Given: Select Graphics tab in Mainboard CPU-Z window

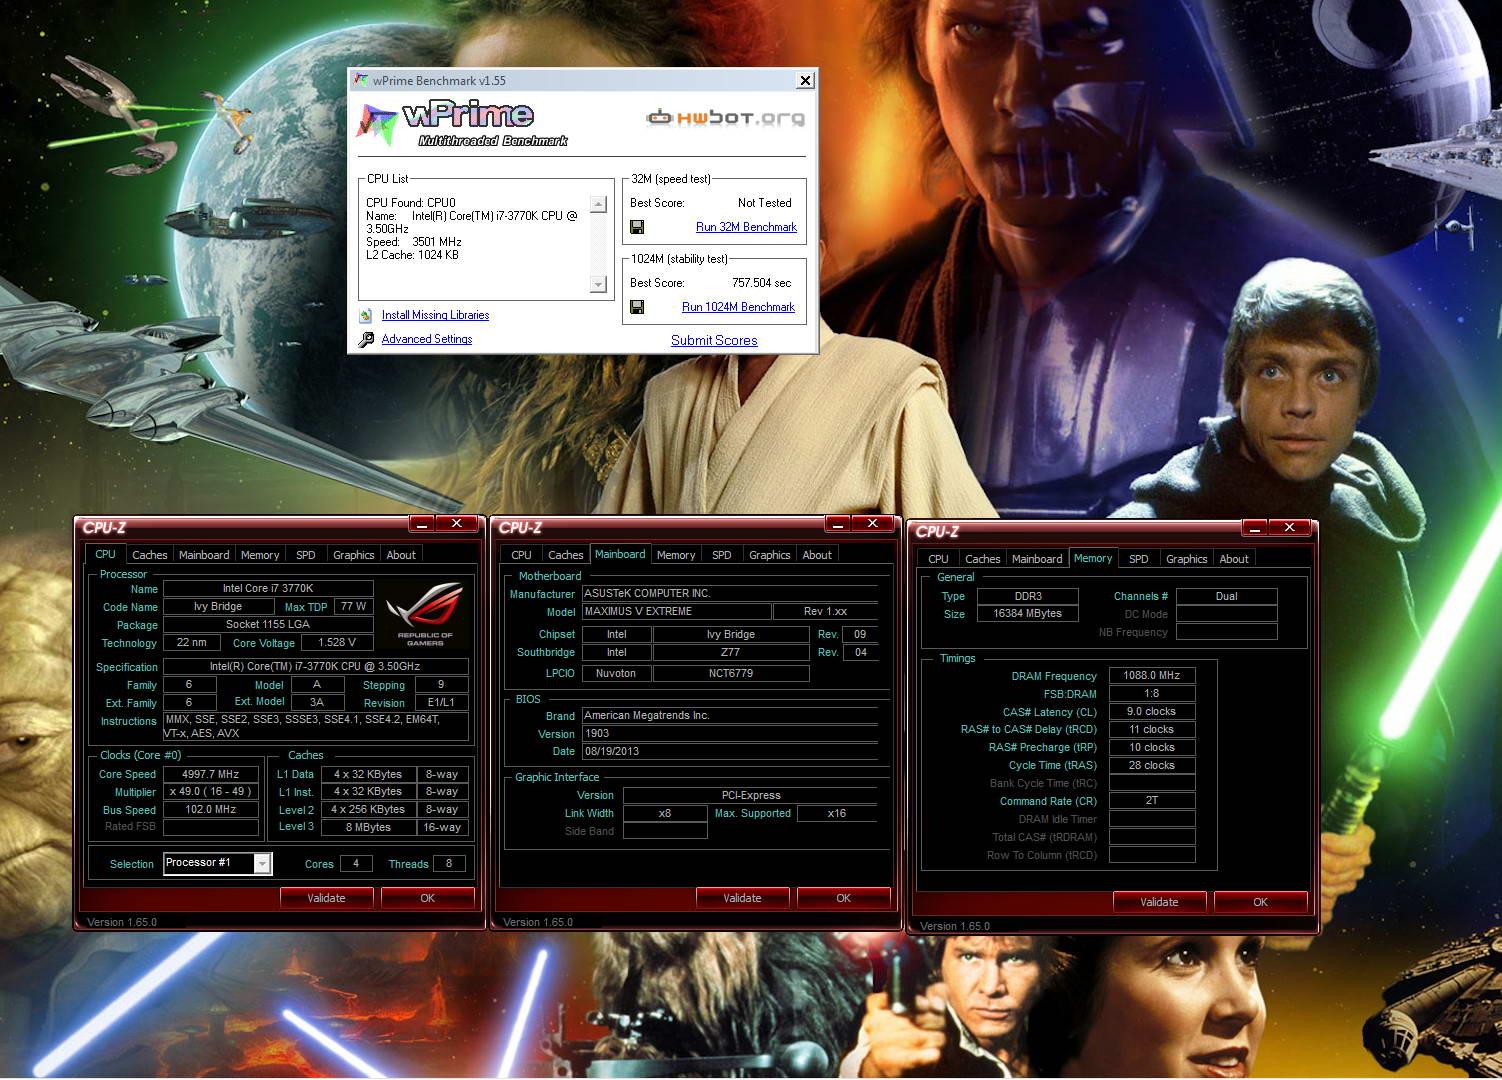Looking at the screenshot, I should pos(770,555).
